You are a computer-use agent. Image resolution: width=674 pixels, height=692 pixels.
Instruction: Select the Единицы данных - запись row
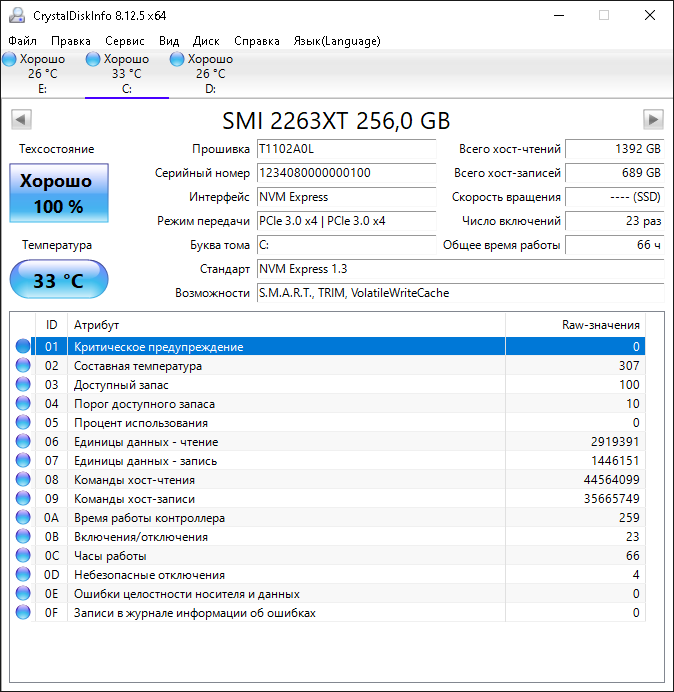[x=328, y=460]
